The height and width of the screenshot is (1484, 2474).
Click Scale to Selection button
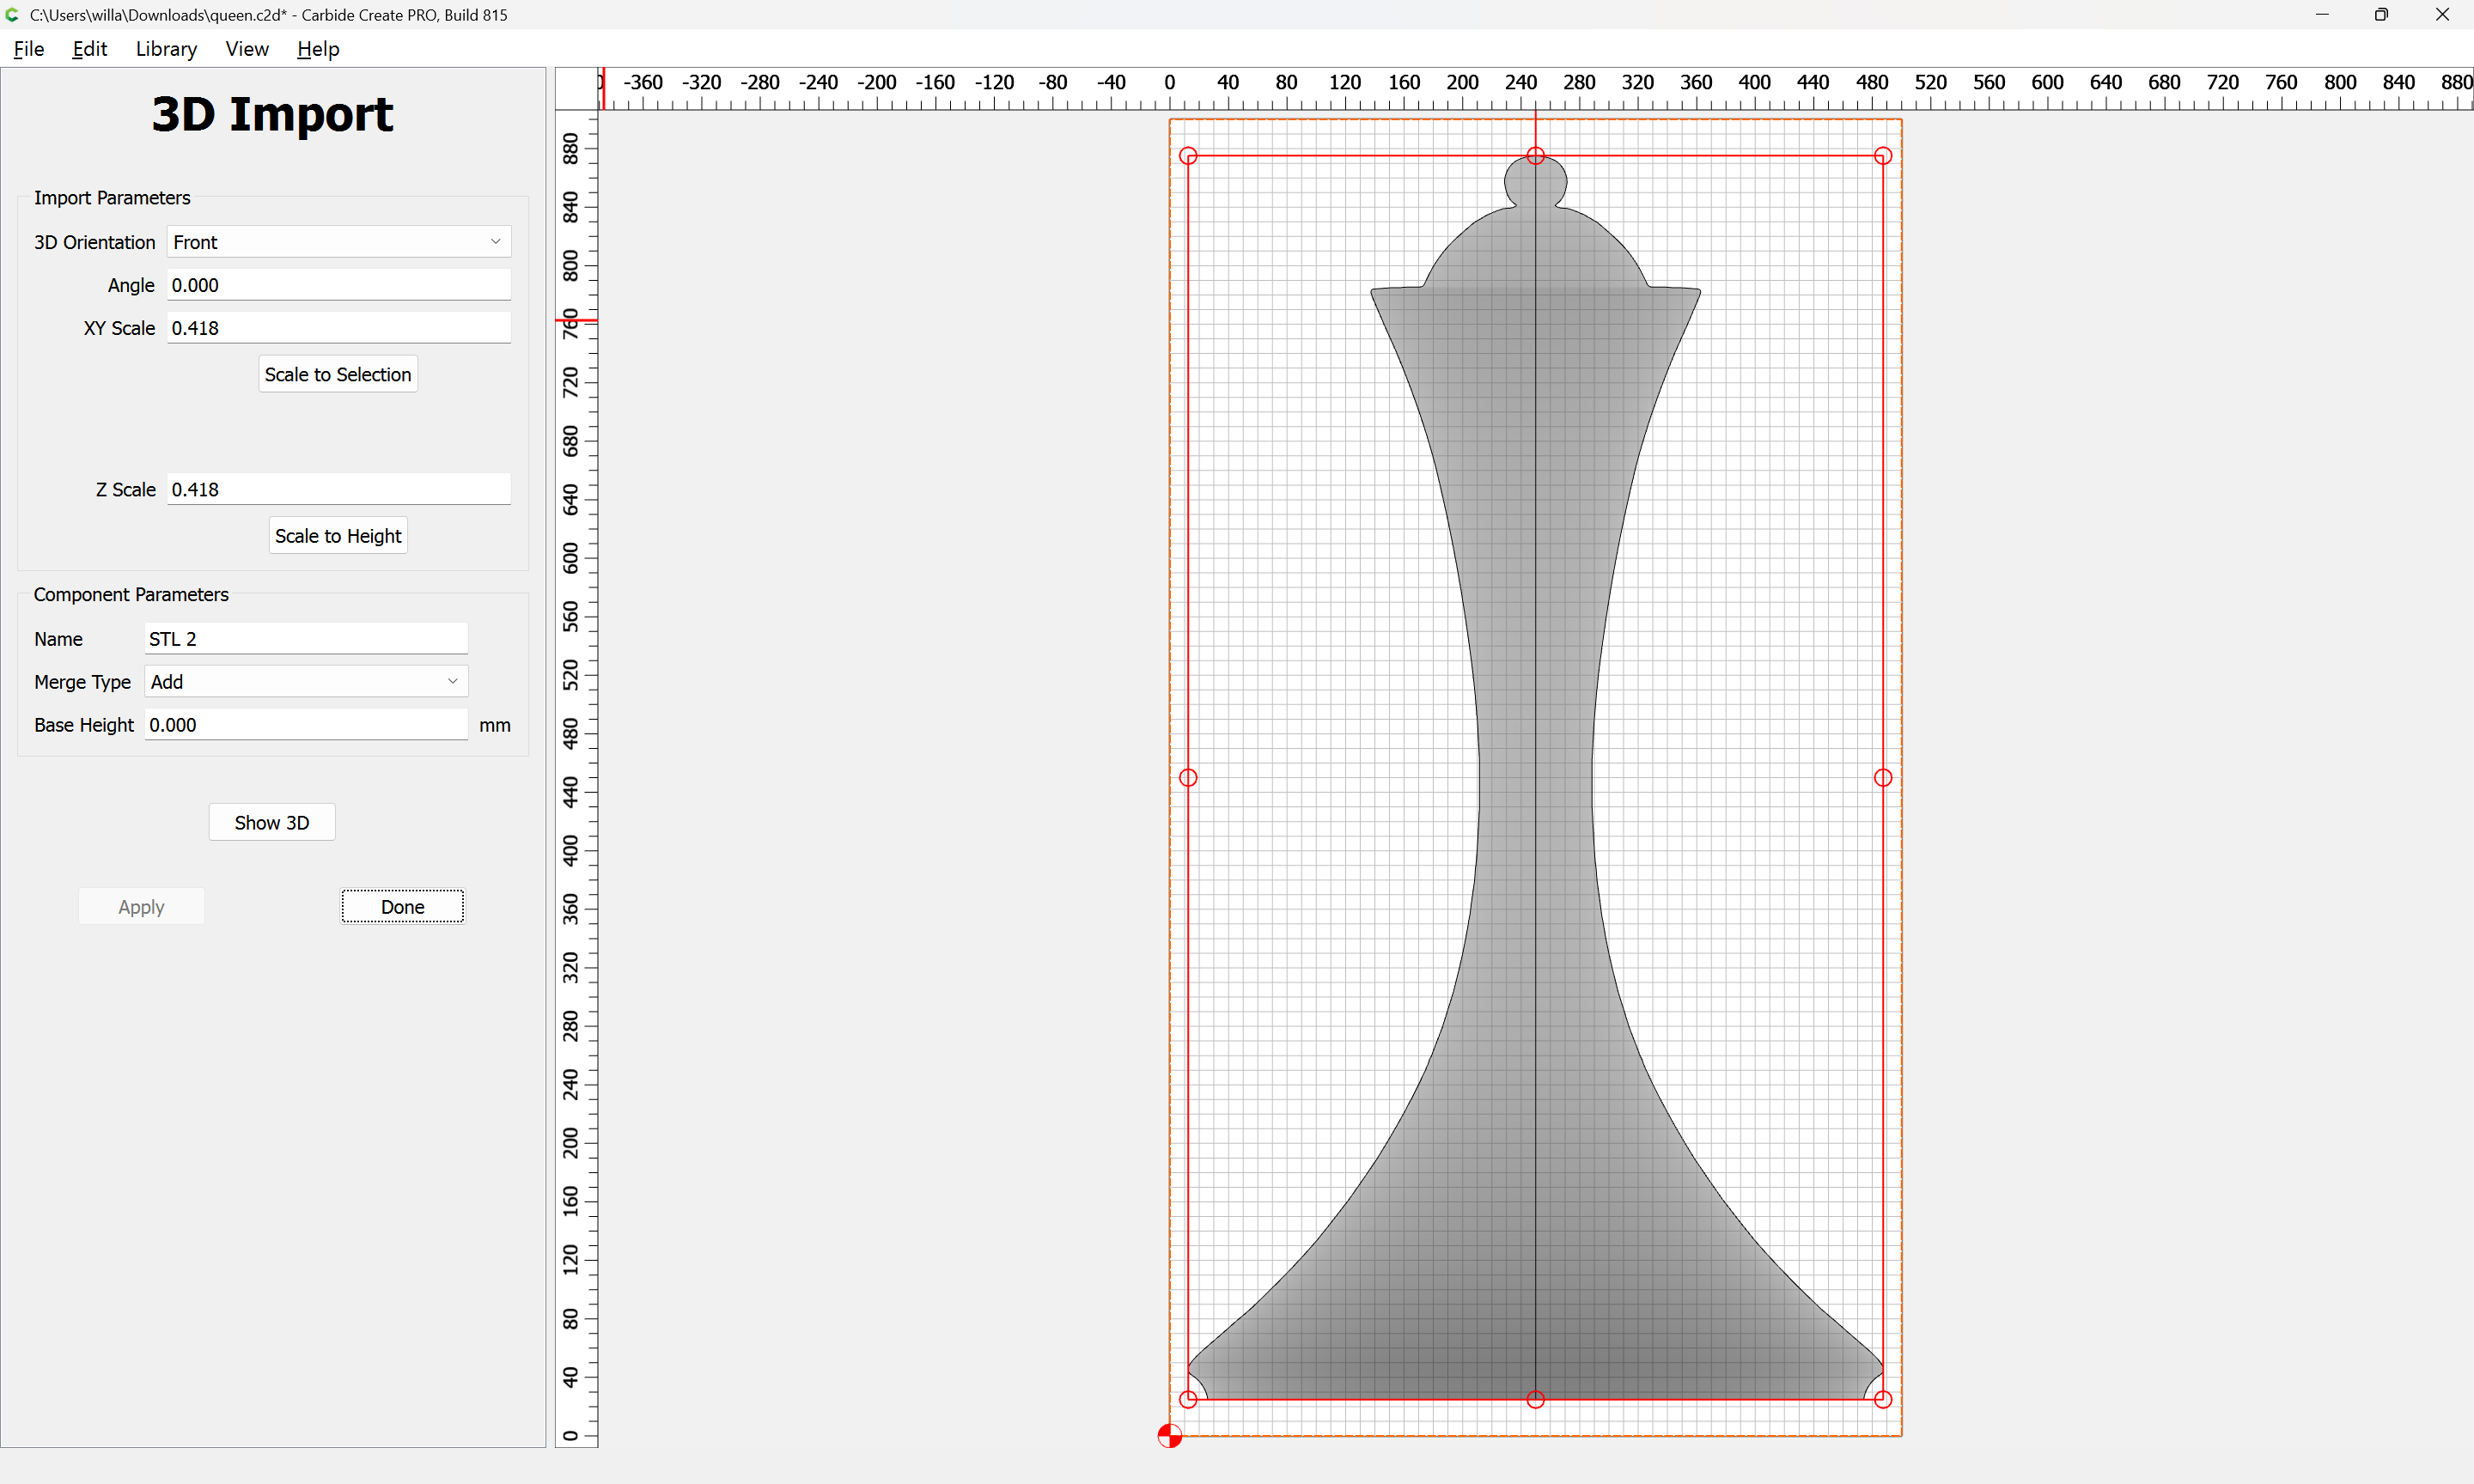coord(338,374)
